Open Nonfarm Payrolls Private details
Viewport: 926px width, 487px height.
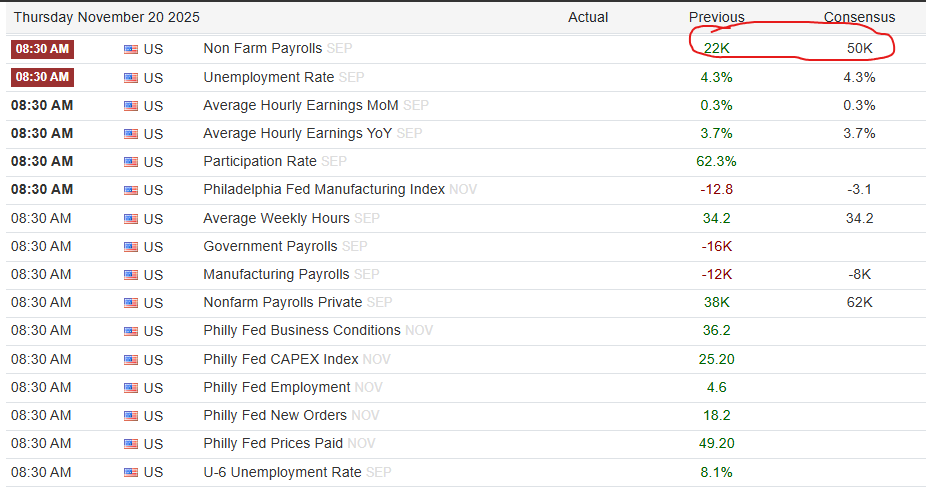(x=282, y=302)
